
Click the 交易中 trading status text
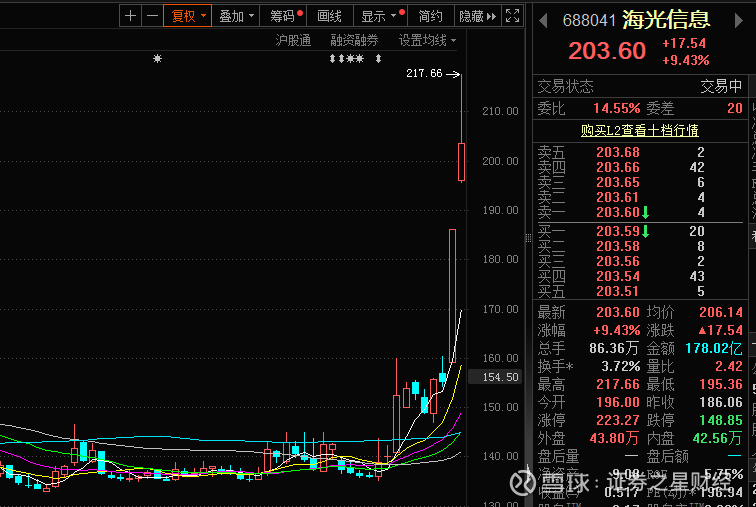(x=721, y=87)
